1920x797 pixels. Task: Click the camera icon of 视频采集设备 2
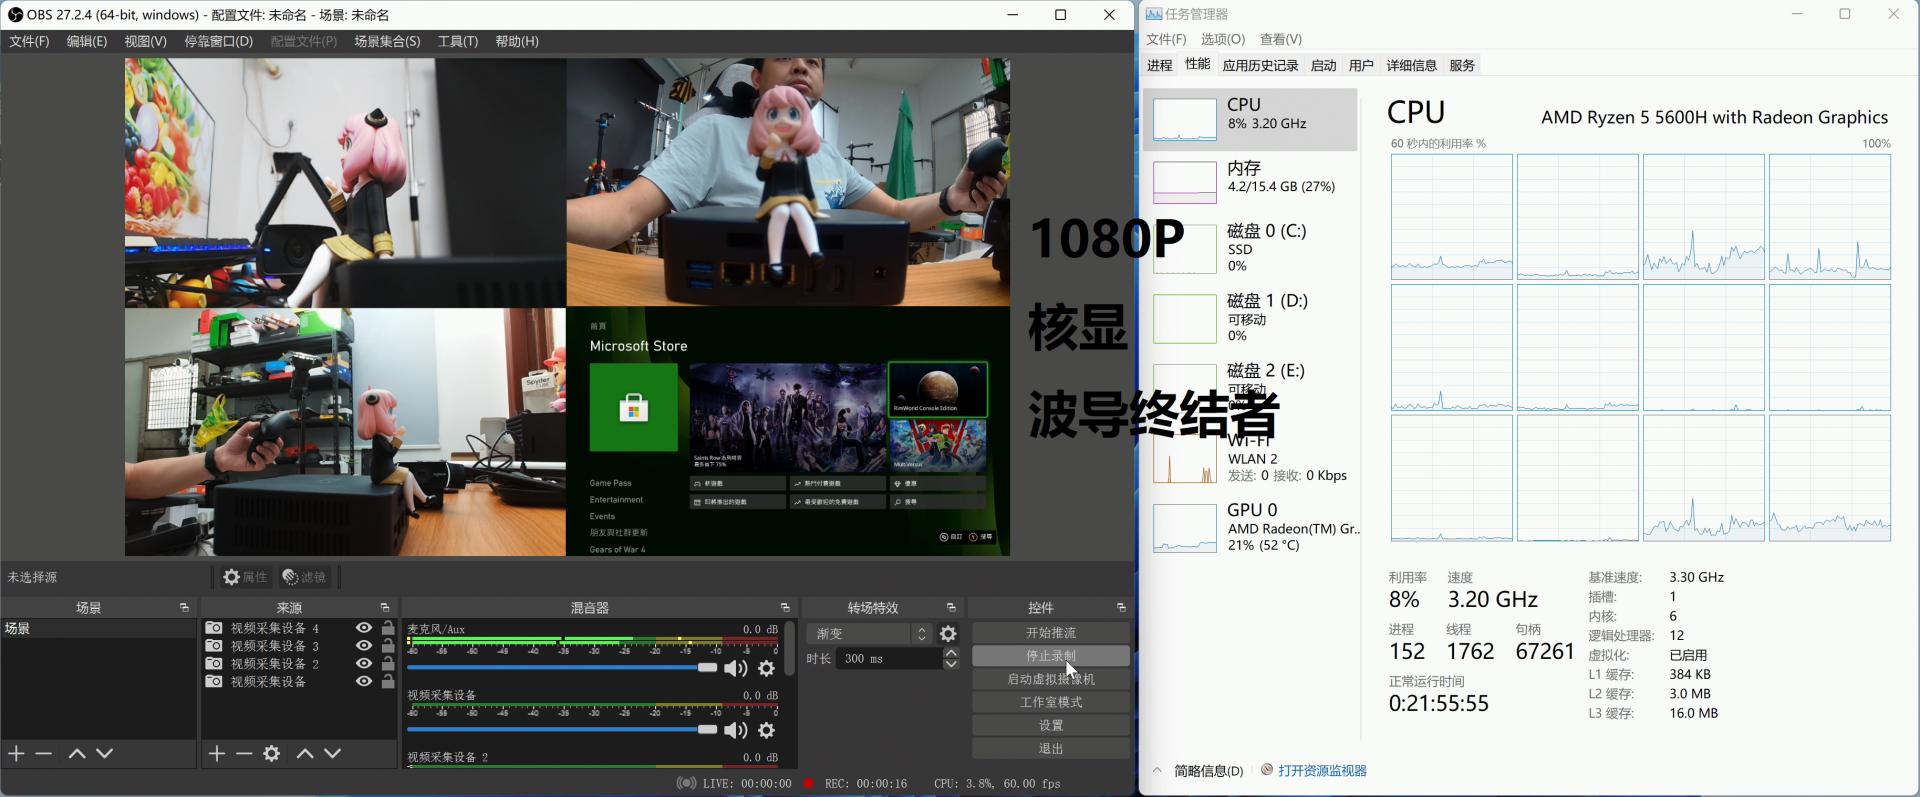214,663
